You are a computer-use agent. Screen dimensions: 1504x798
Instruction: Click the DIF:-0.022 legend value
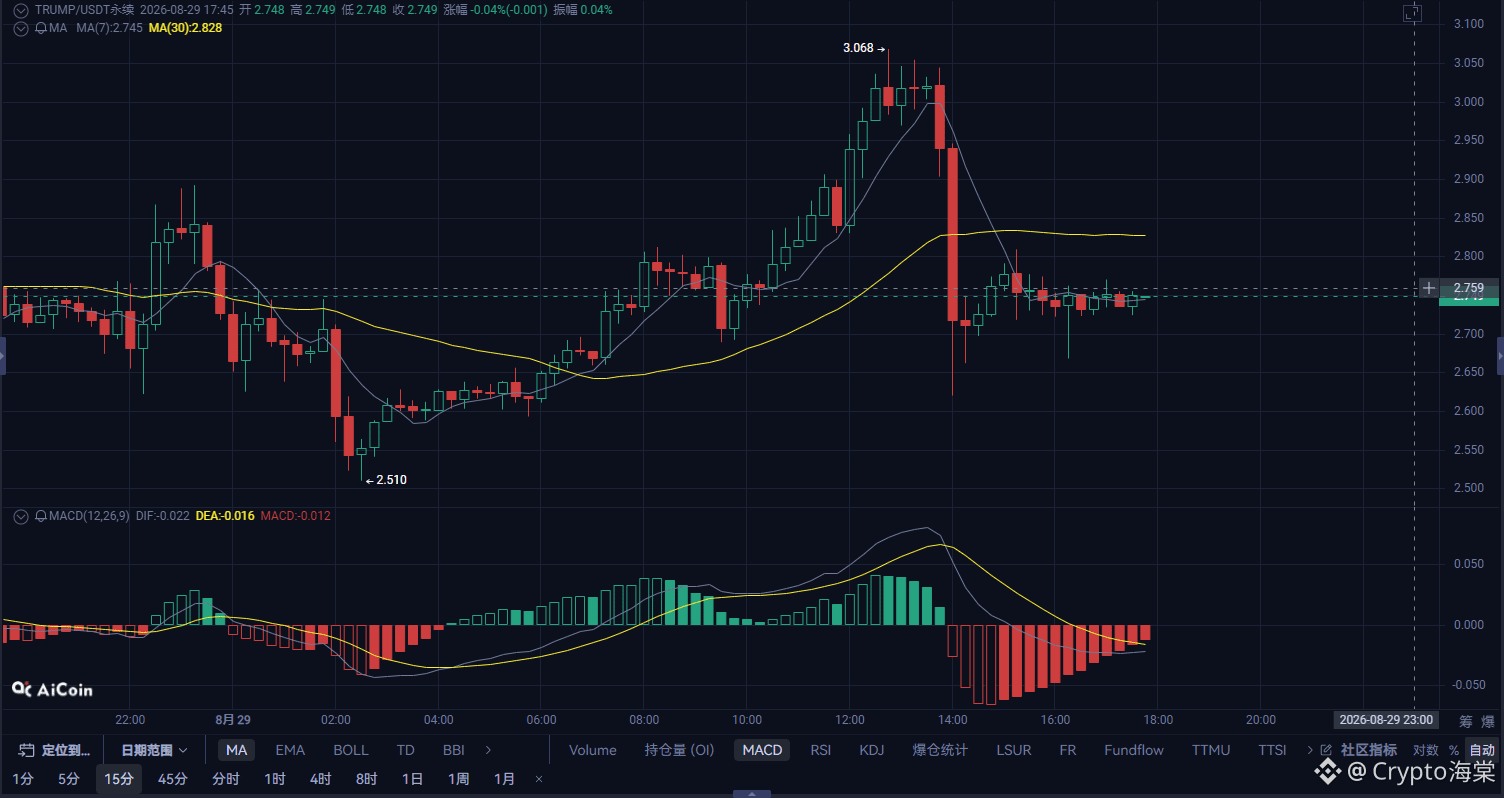162,516
